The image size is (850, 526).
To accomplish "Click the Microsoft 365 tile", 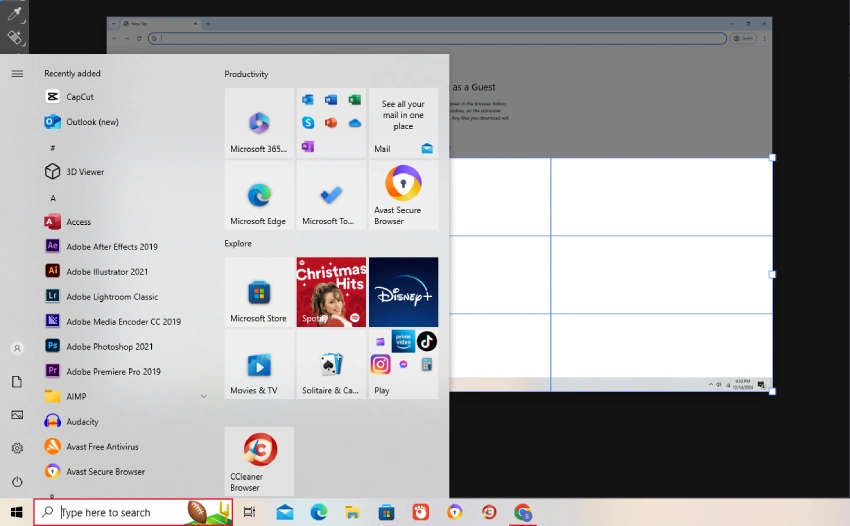I will pos(259,123).
